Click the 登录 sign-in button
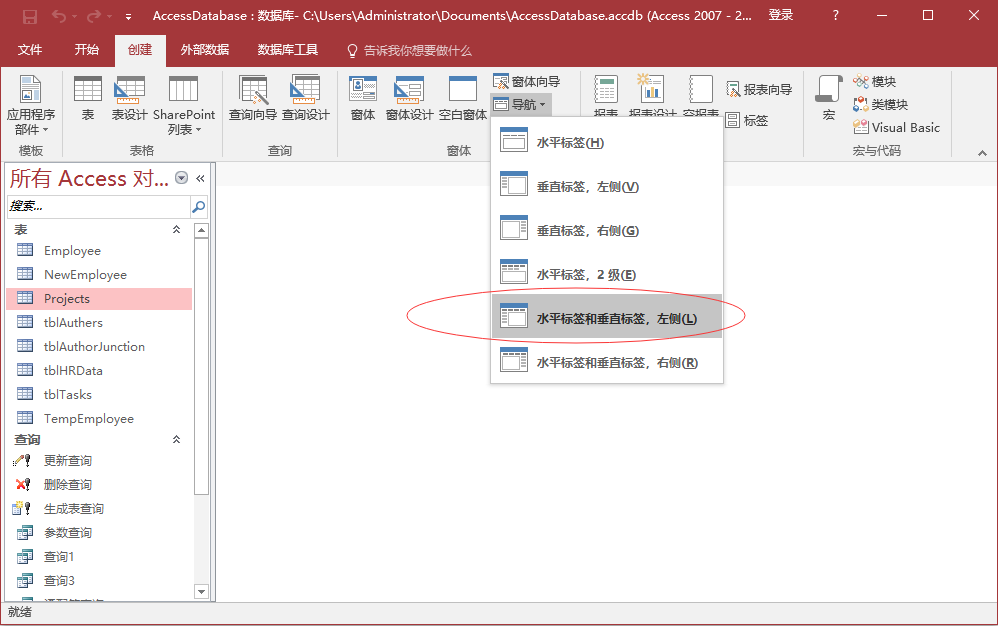This screenshot has width=998, height=626. [x=781, y=16]
